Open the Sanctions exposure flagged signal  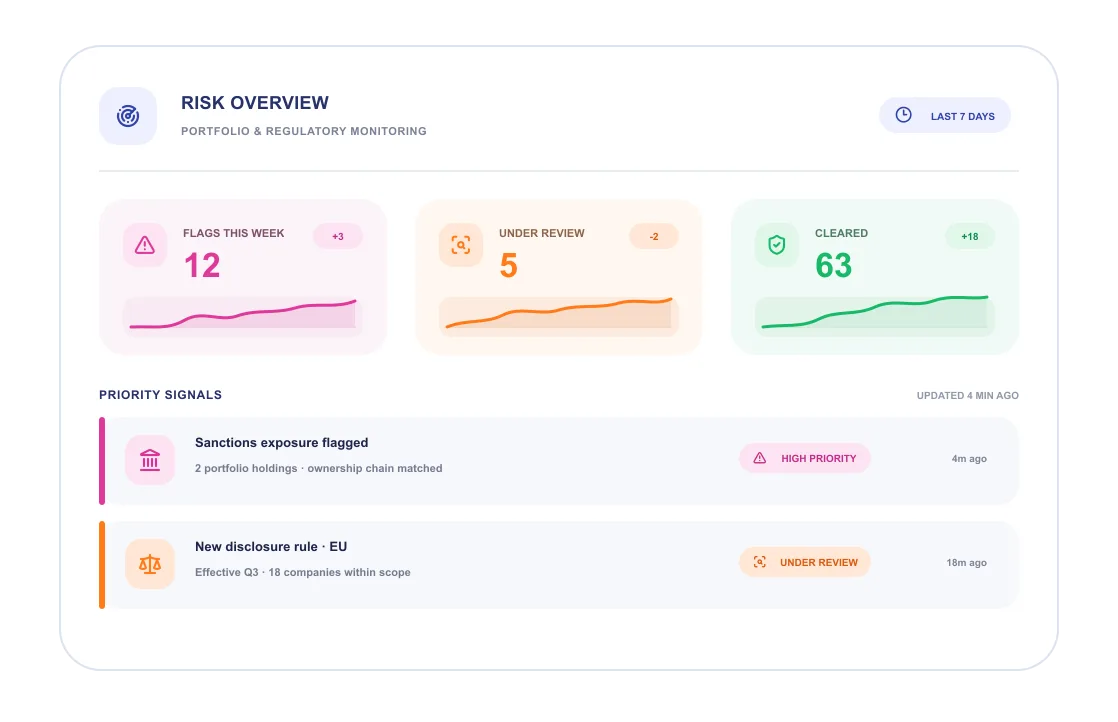(x=559, y=461)
